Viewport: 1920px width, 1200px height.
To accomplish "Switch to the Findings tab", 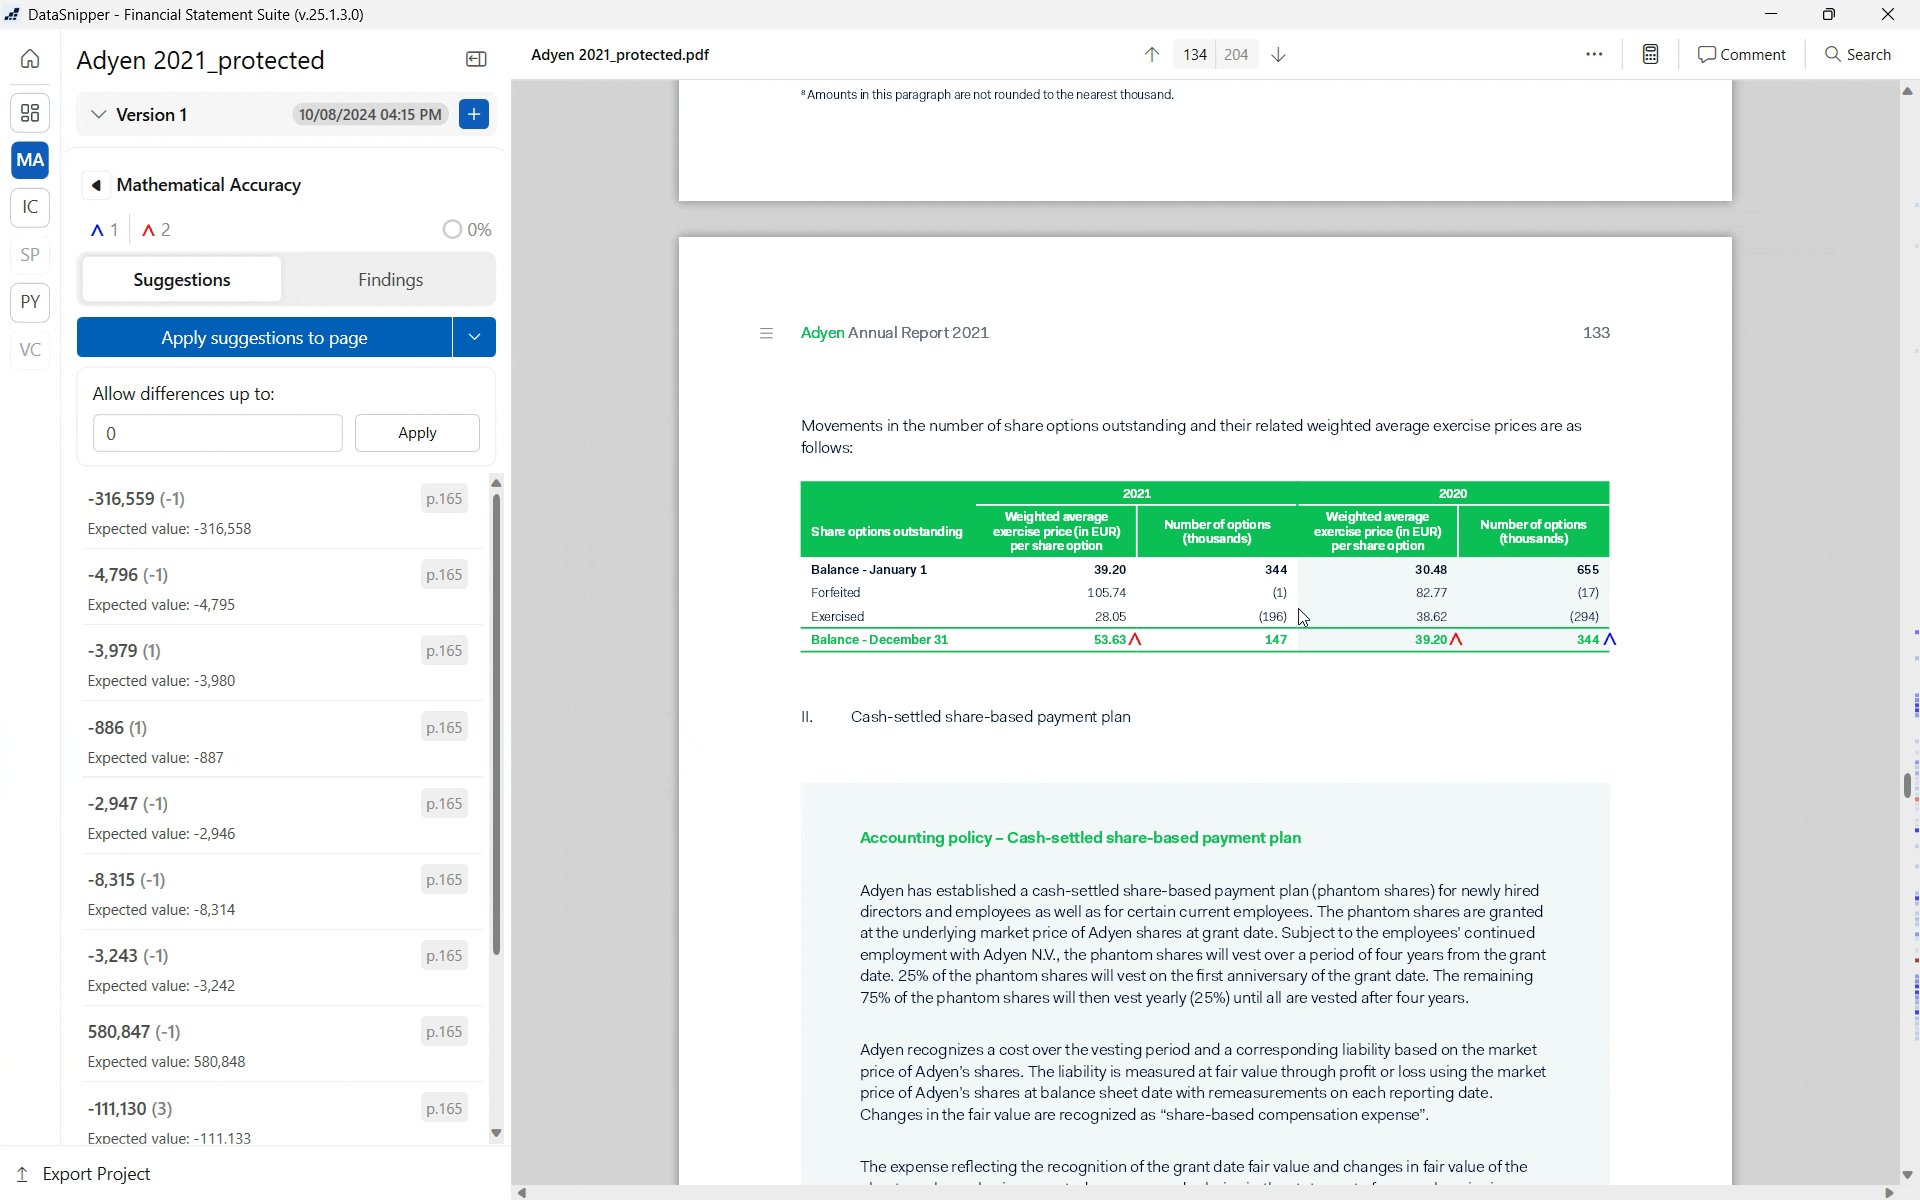I will click(x=390, y=280).
